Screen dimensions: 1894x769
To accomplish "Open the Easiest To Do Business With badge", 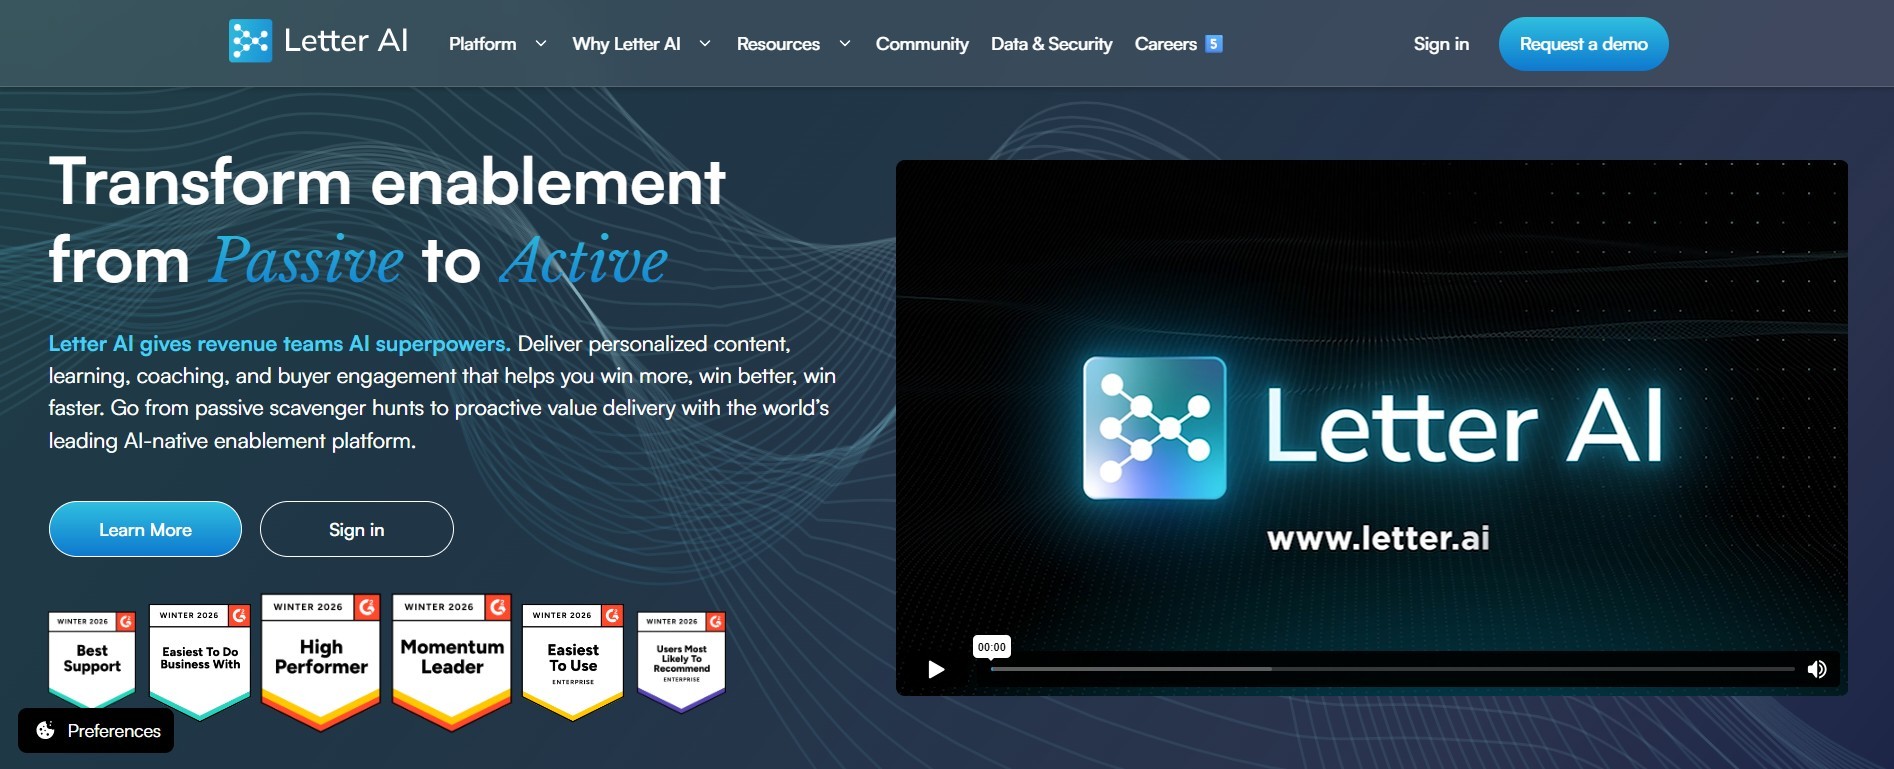I will [x=200, y=661].
